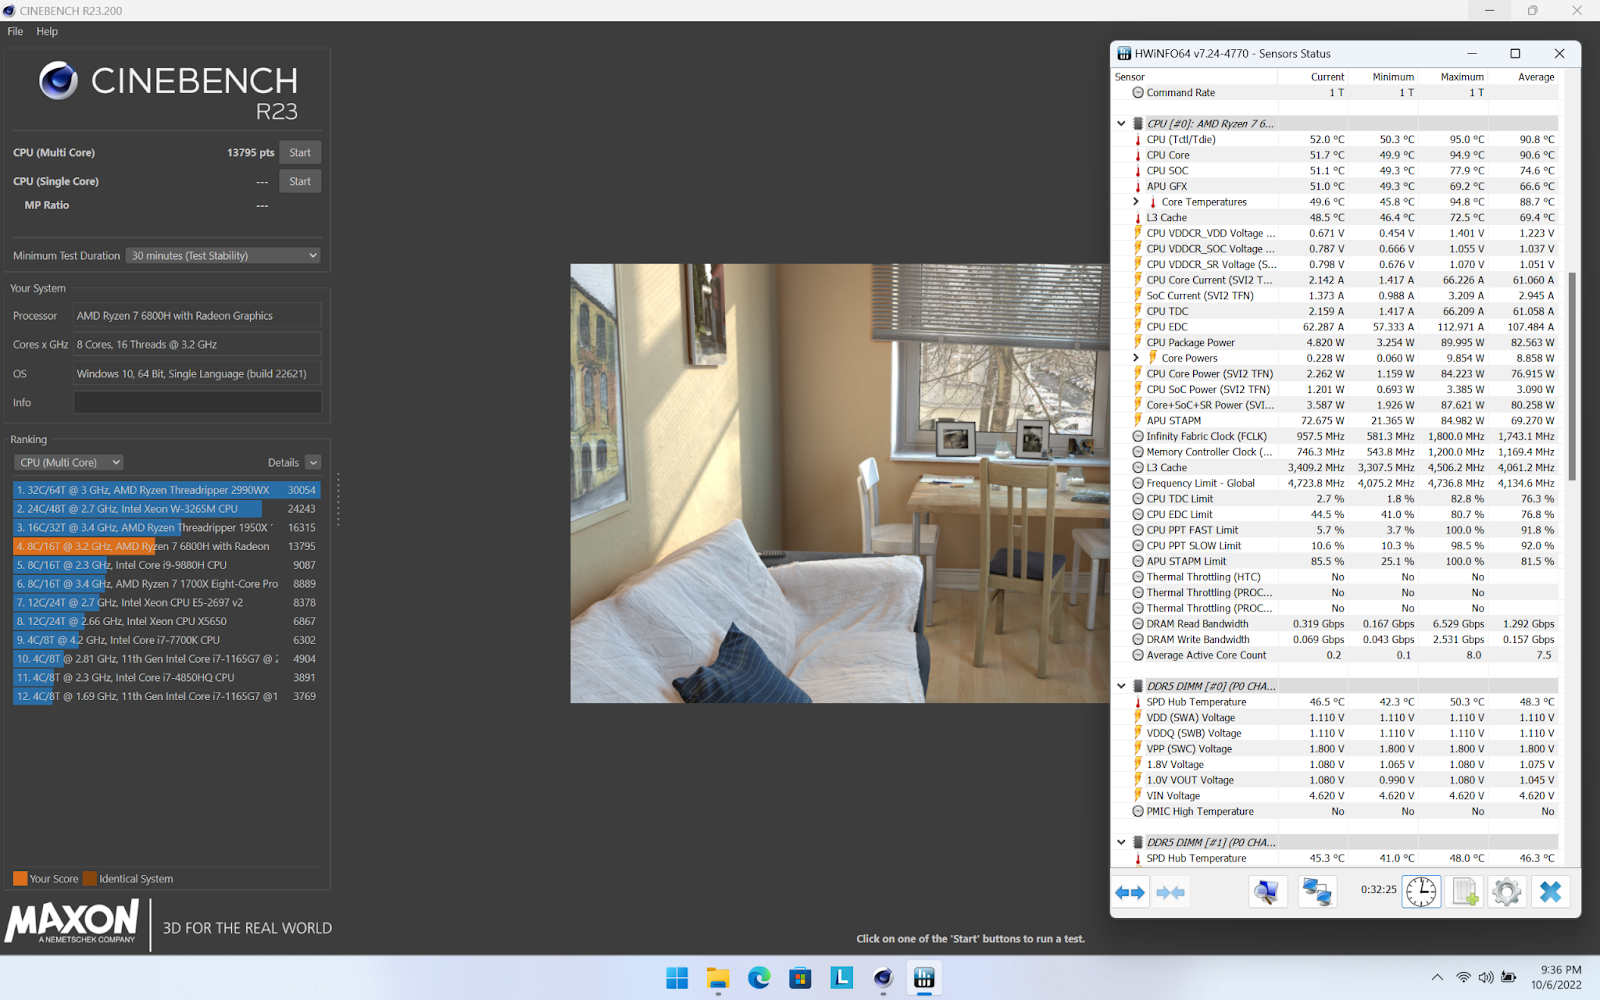Click the HWiNFO window vertical scrollbar
The width and height of the screenshot is (1600, 1000).
[1572, 376]
